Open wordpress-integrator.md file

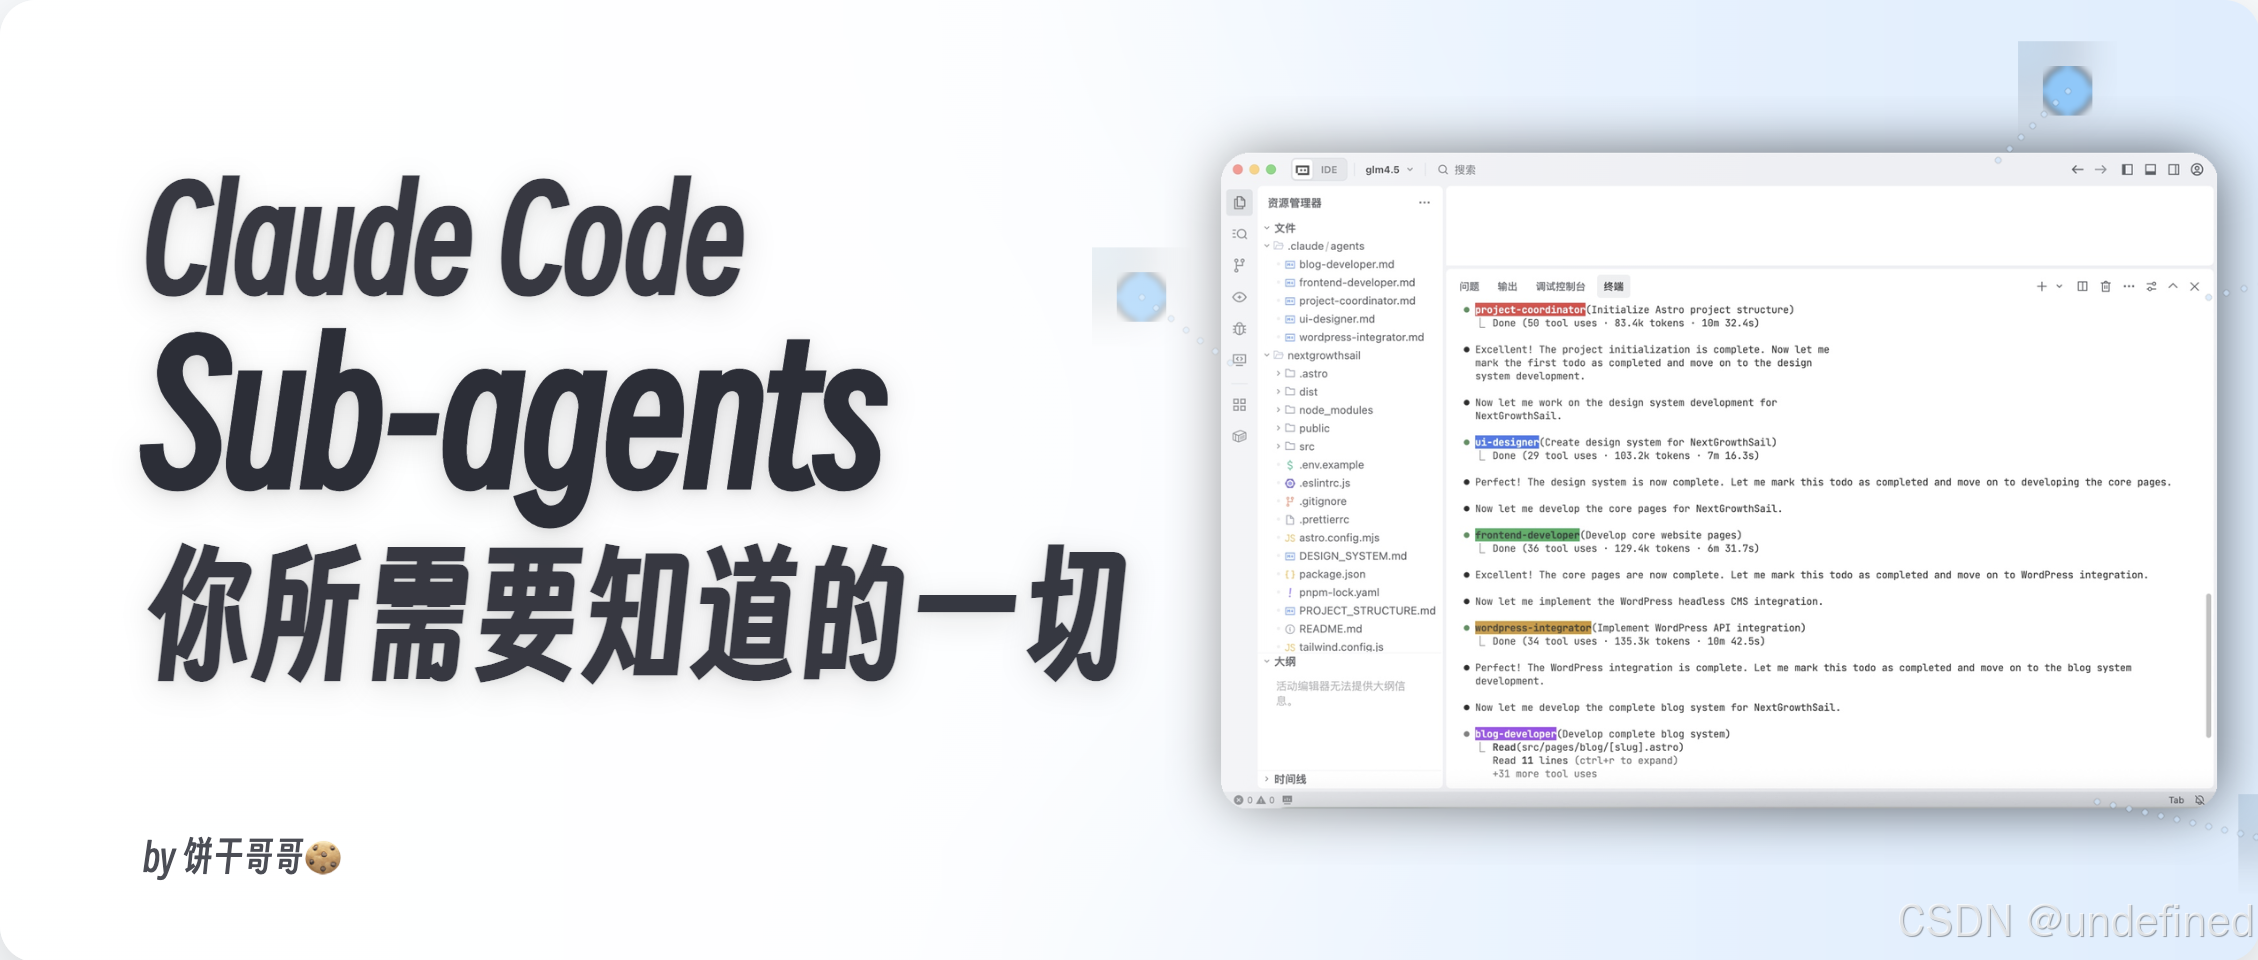[1355, 338]
